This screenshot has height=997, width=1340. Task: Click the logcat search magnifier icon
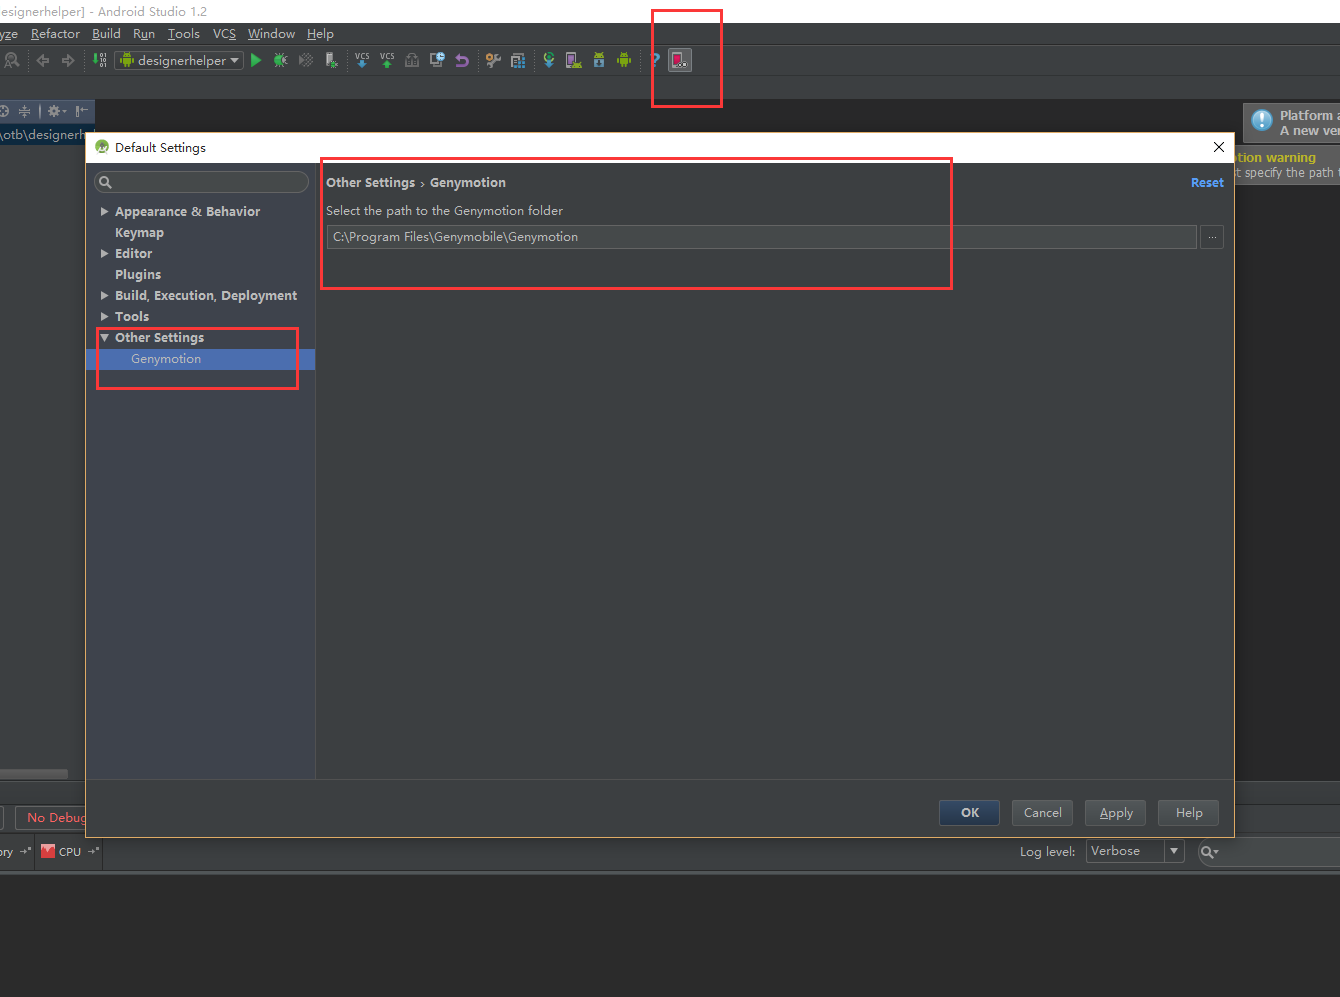[1209, 852]
